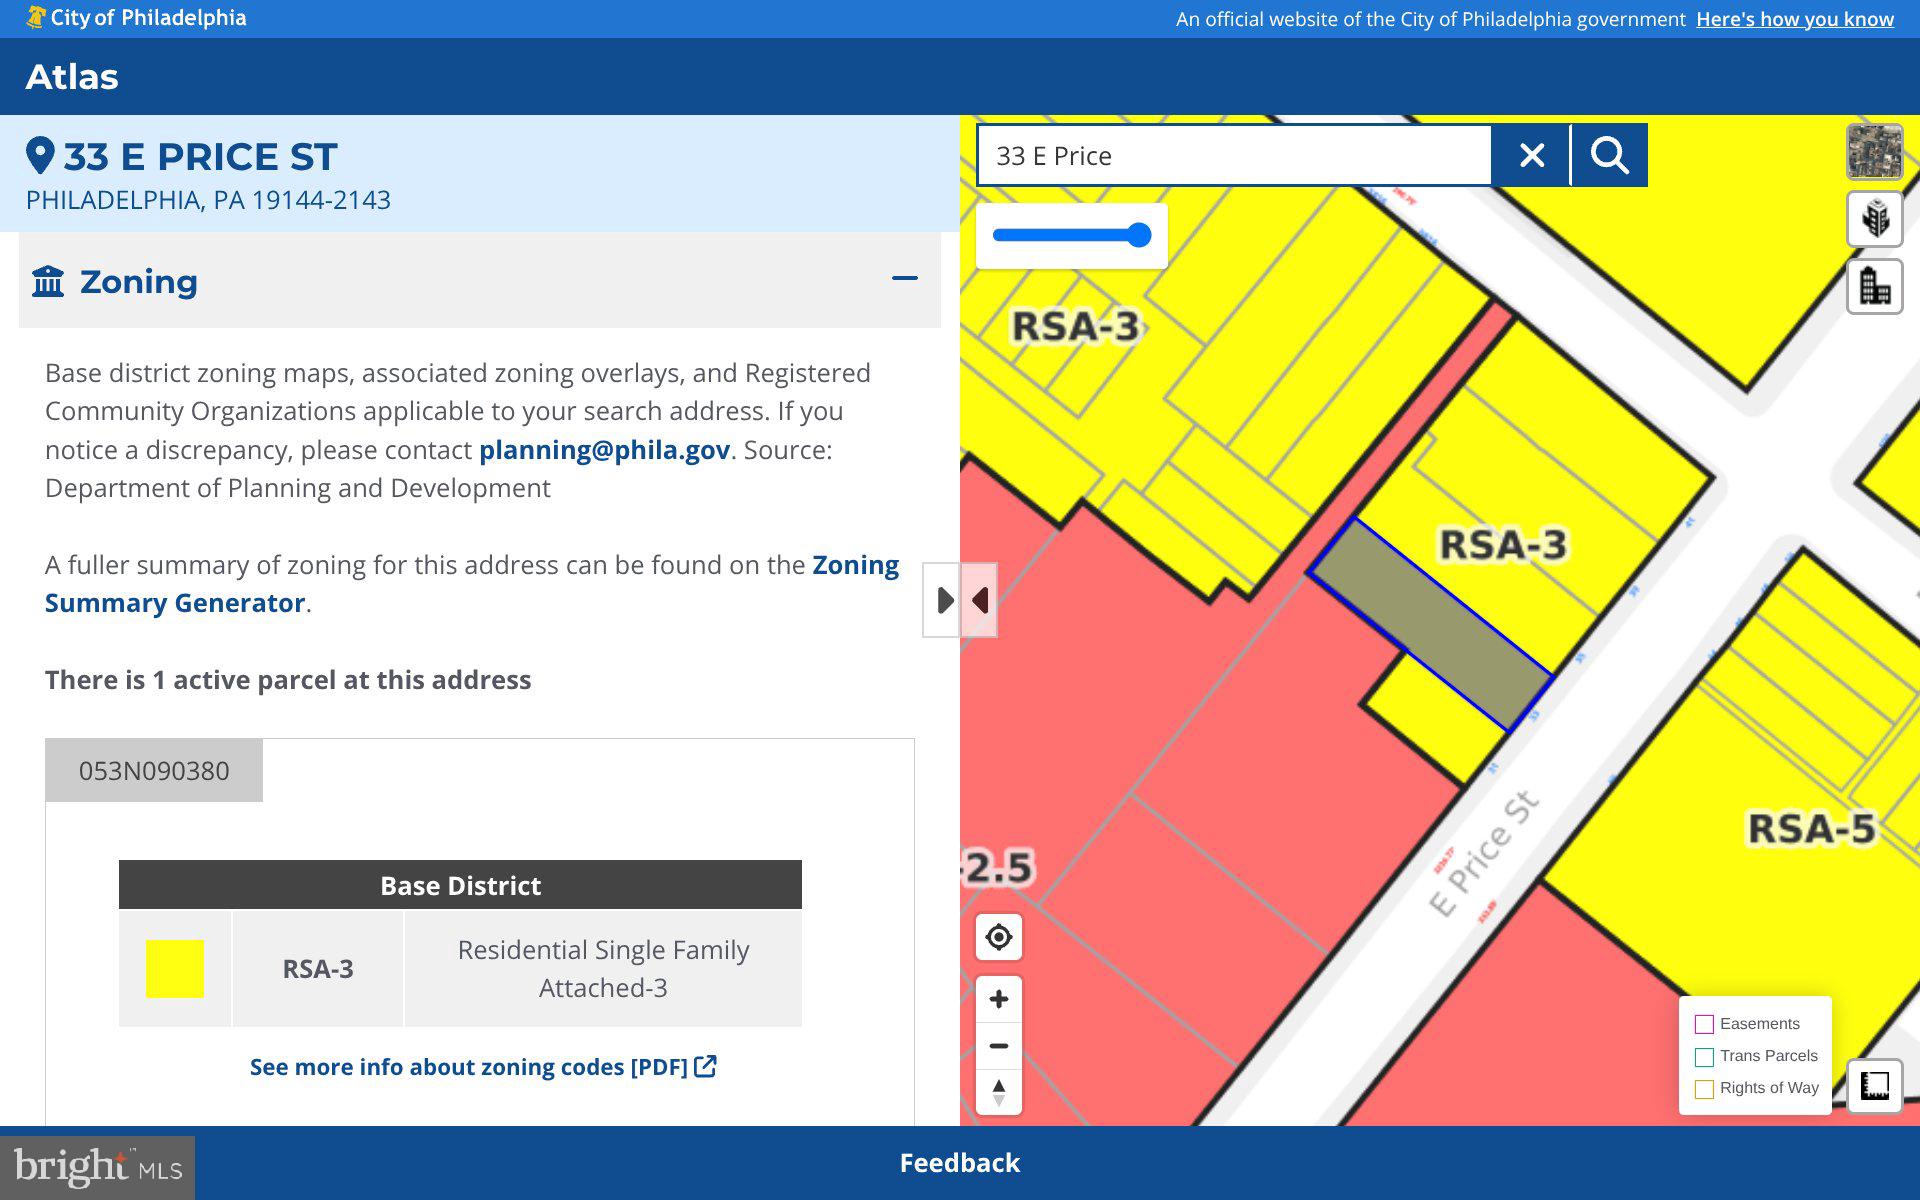The image size is (1920, 1200).
Task: Click the Atlas app title
Action: pyautogui.click(x=72, y=77)
